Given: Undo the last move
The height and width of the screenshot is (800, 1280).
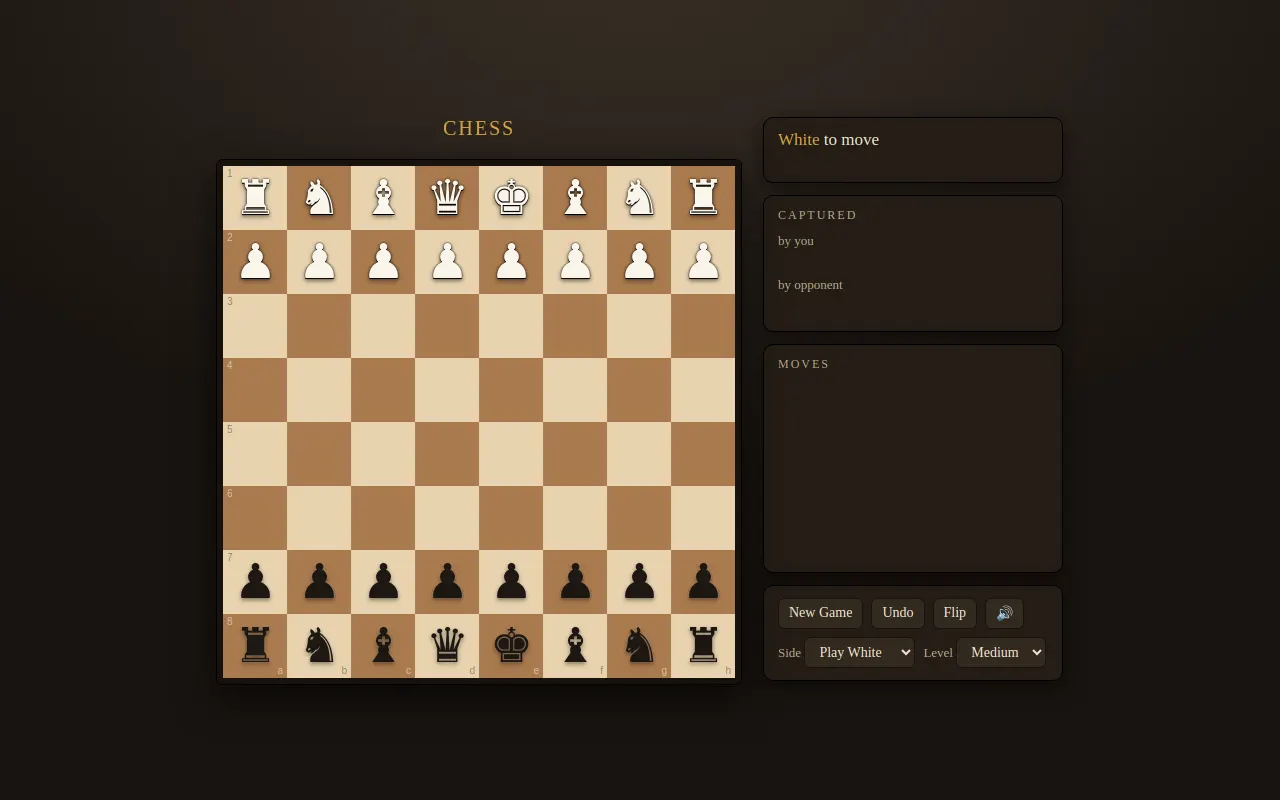Looking at the screenshot, I should [x=898, y=613].
